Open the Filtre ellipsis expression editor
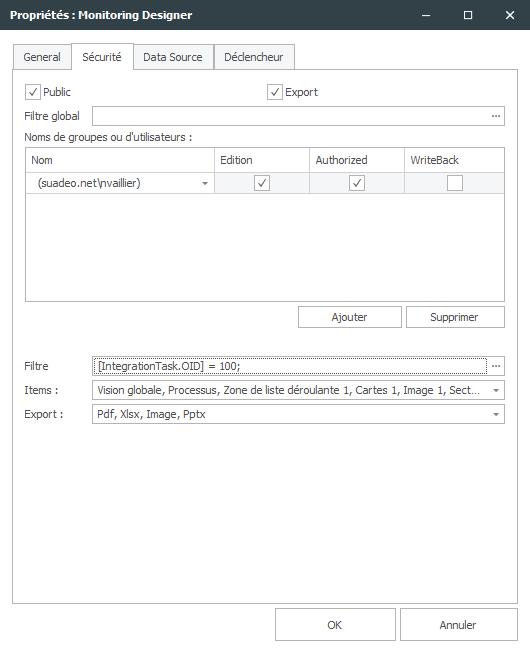530x653 pixels. point(495,366)
